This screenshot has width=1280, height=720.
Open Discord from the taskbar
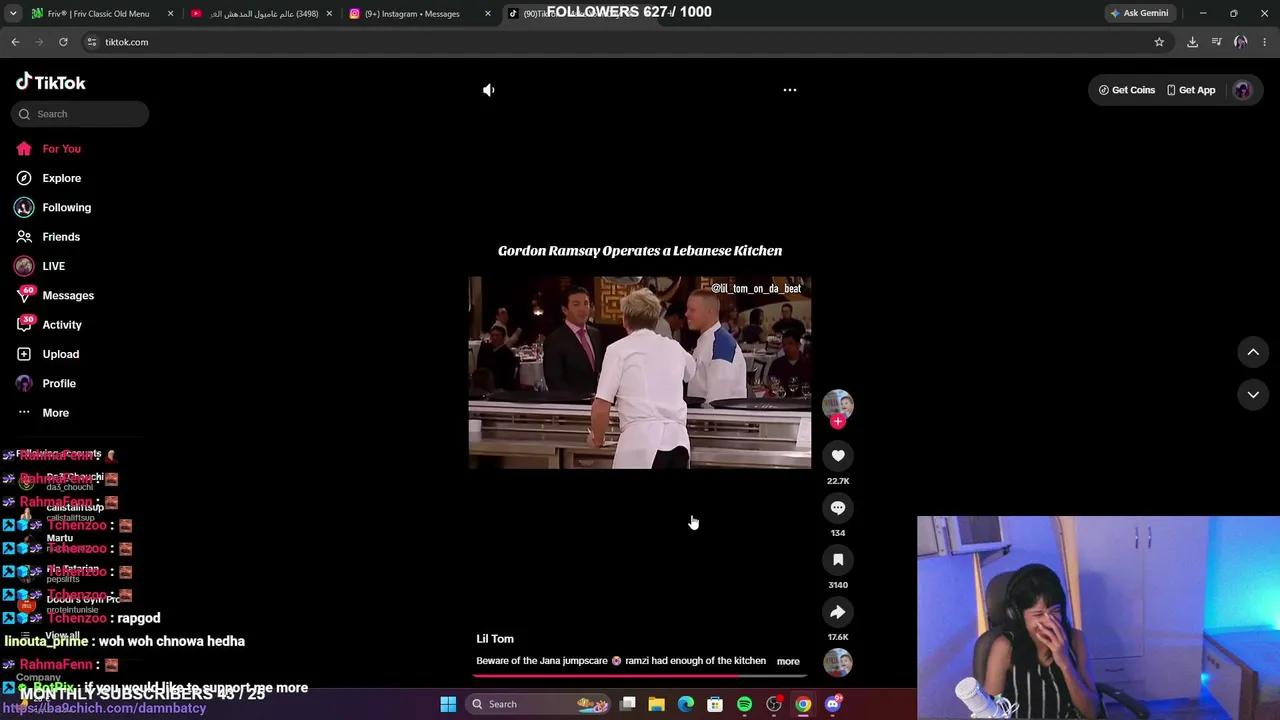(833, 704)
